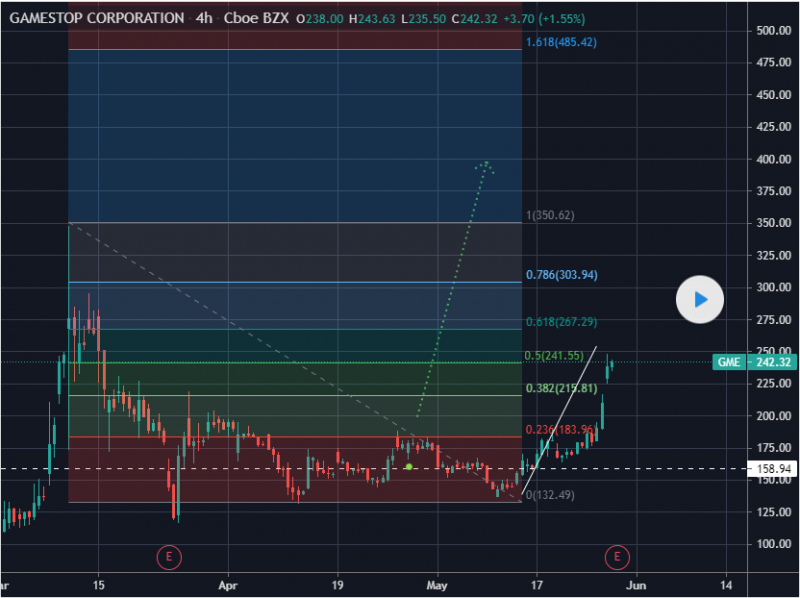This screenshot has height=598, width=800.
Task: Open the earnings E marker before Apr
Action: click(170, 555)
